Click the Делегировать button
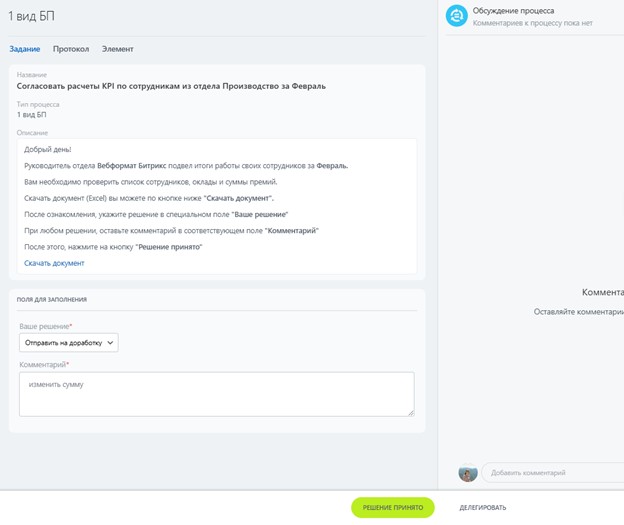This screenshot has width=624, height=525. coord(482,508)
